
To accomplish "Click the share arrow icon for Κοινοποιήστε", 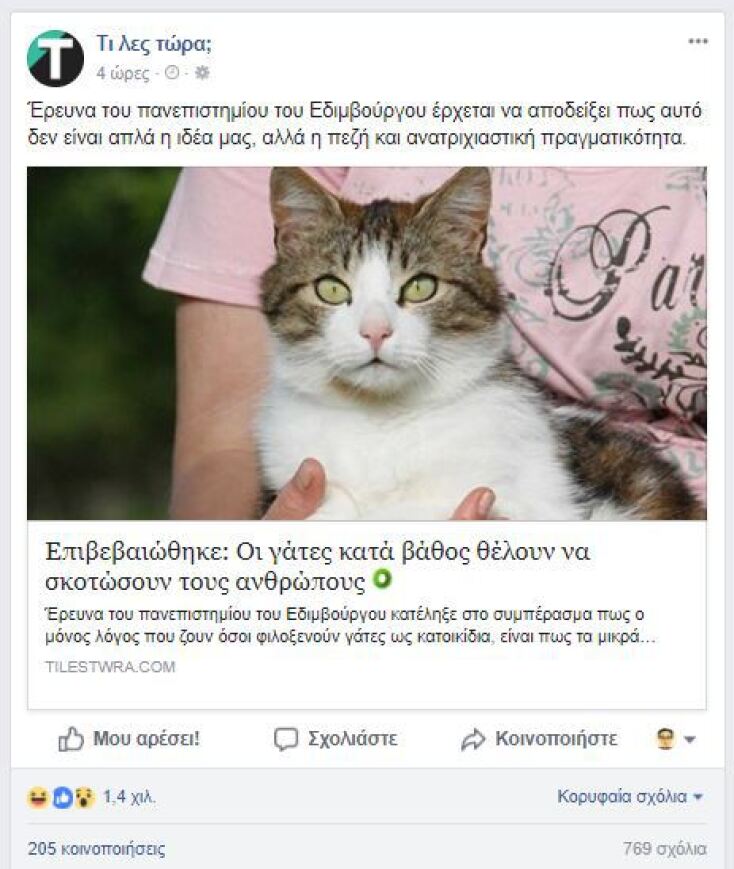I will coord(473,739).
